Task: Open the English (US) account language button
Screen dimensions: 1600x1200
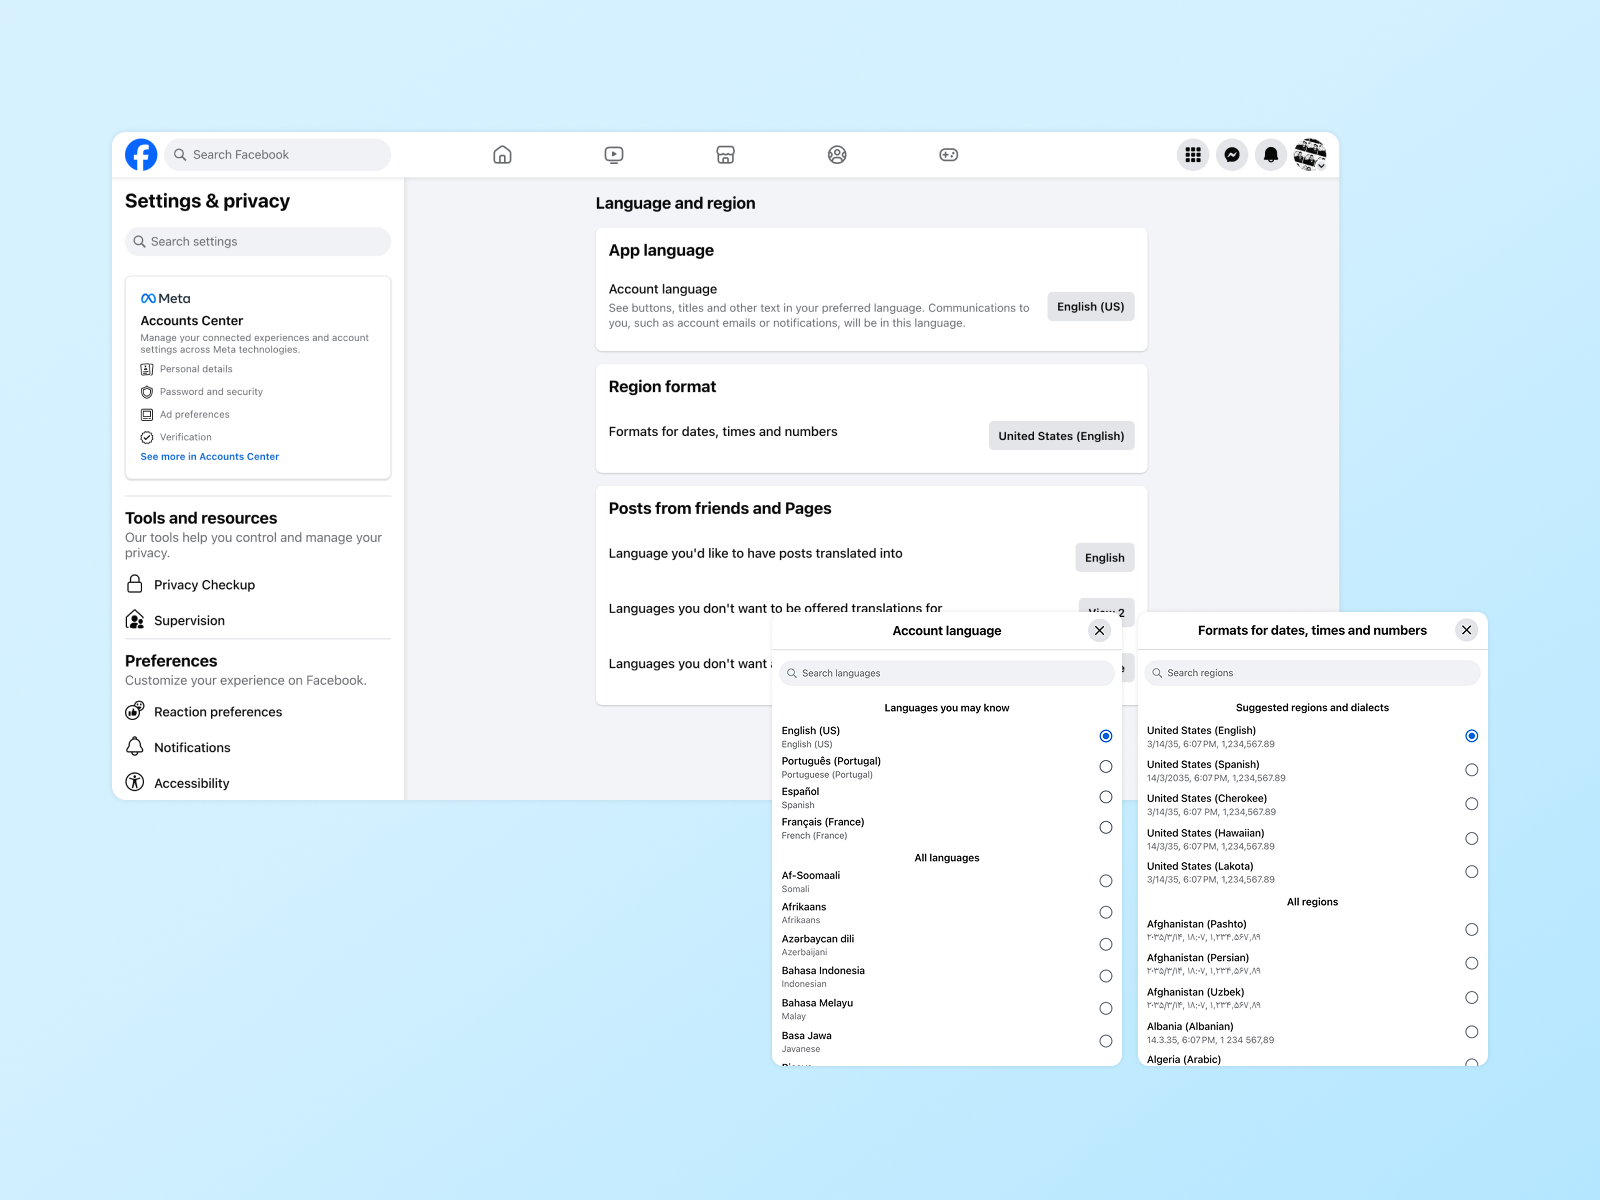Action: click(1091, 307)
